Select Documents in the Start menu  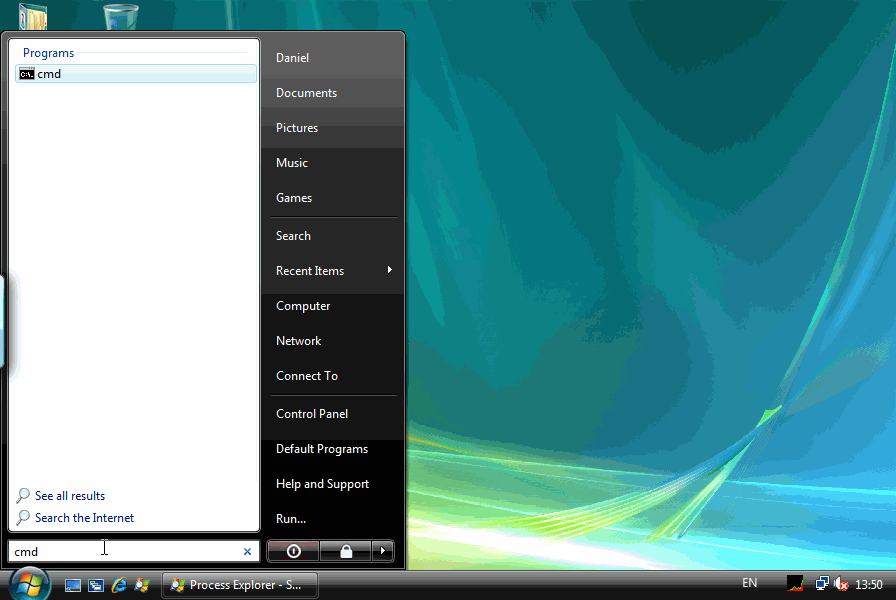click(x=305, y=92)
